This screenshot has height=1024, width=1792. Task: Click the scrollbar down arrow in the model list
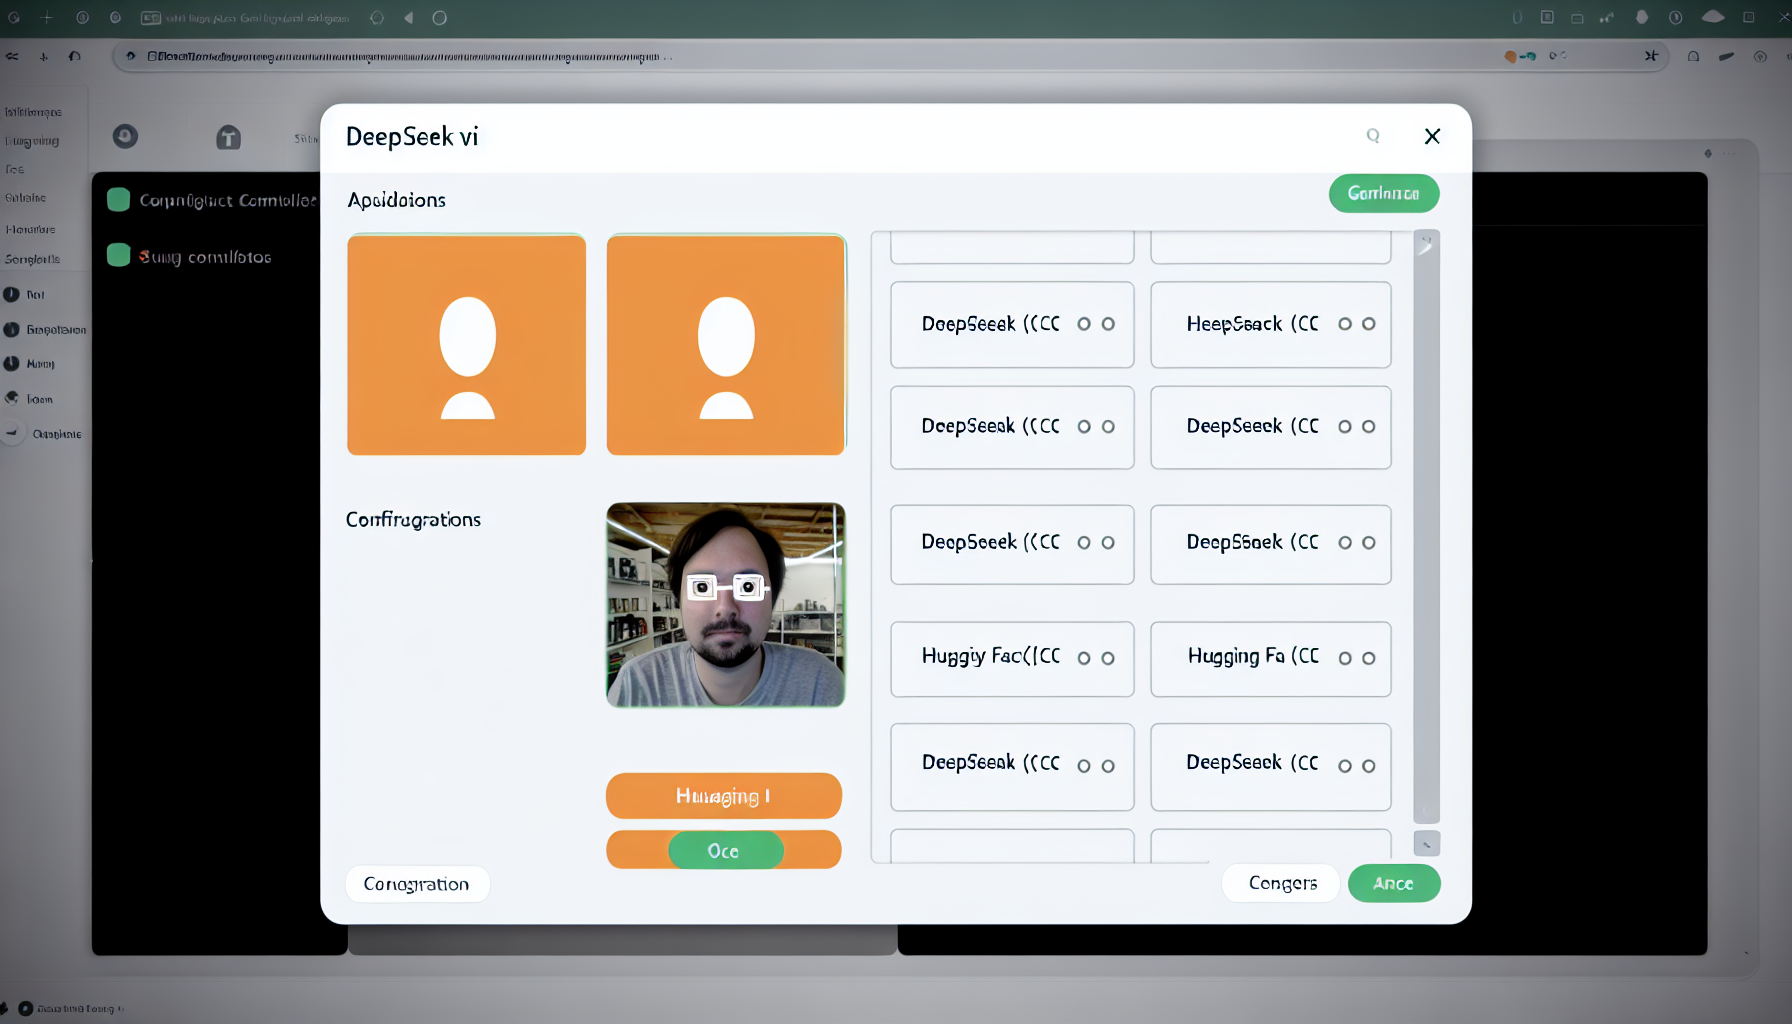(x=1427, y=843)
